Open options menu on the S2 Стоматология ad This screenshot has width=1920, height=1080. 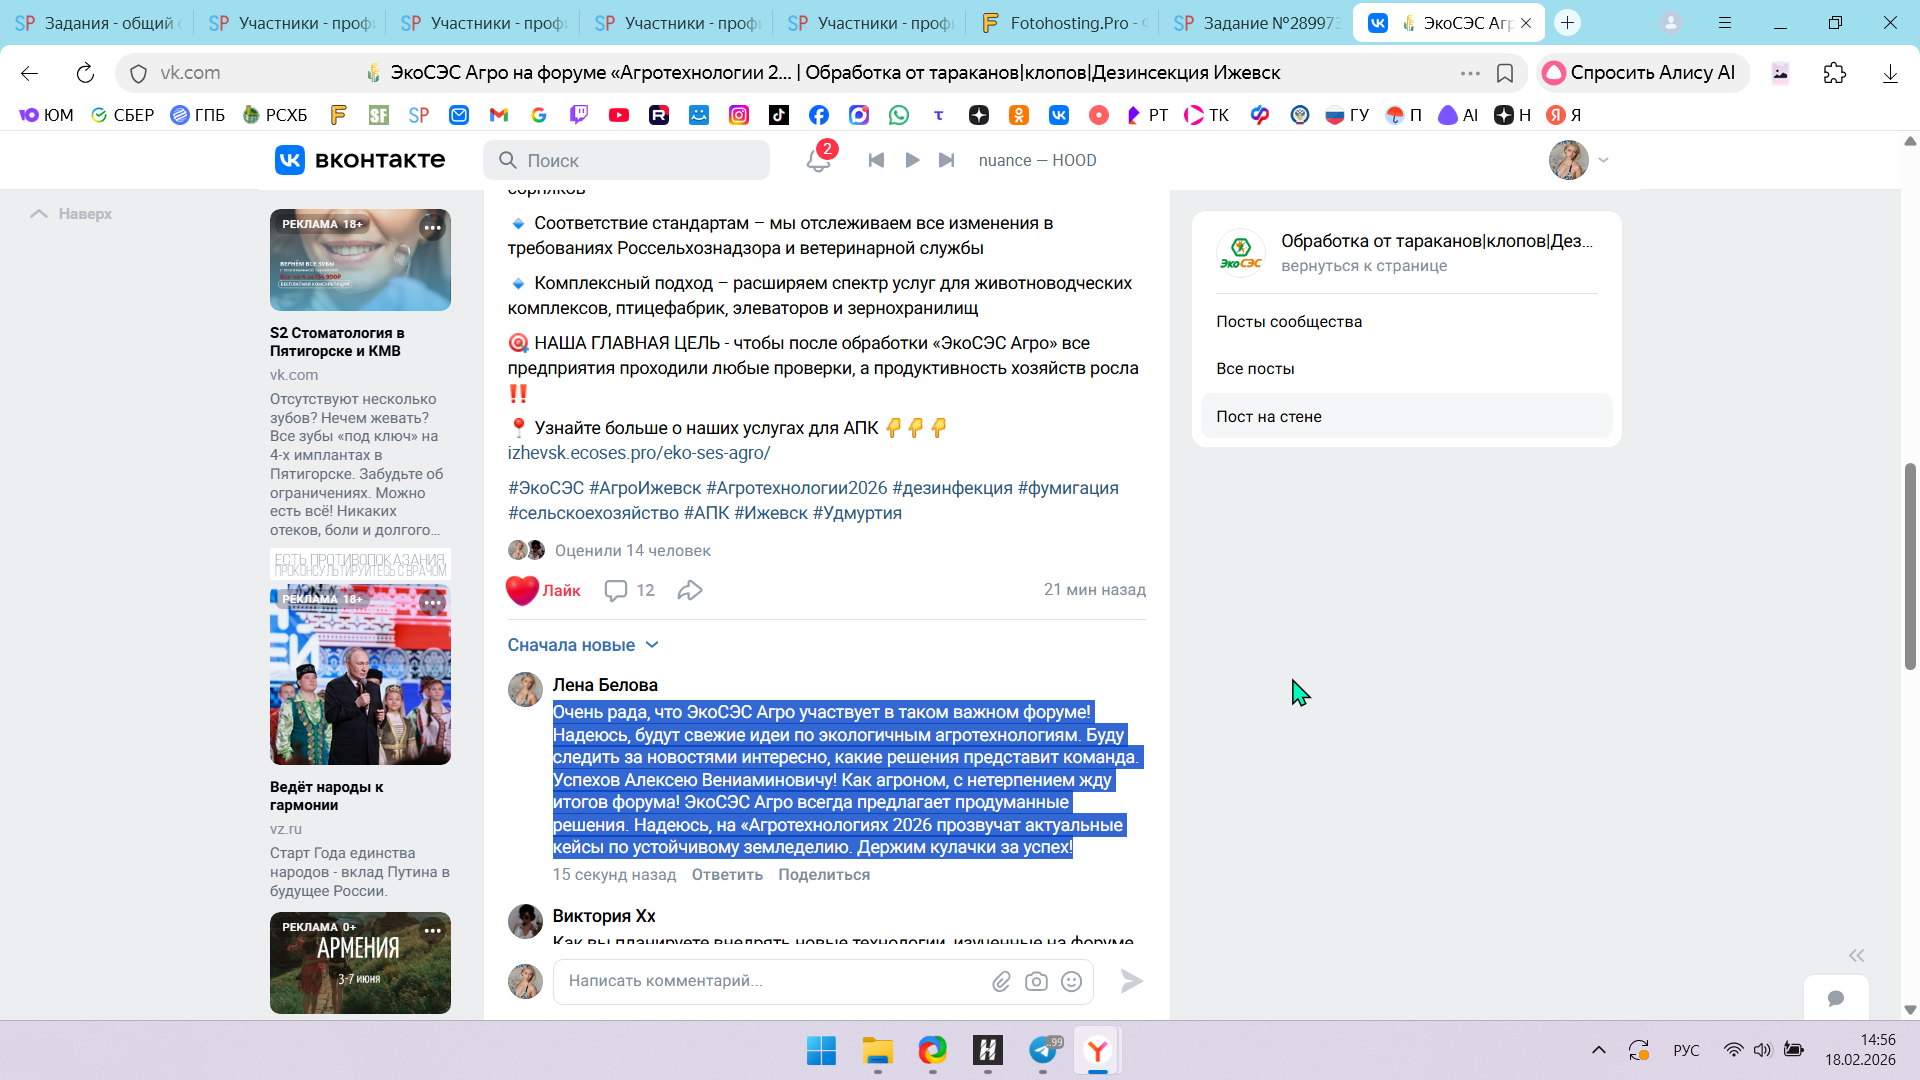click(432, 228)
